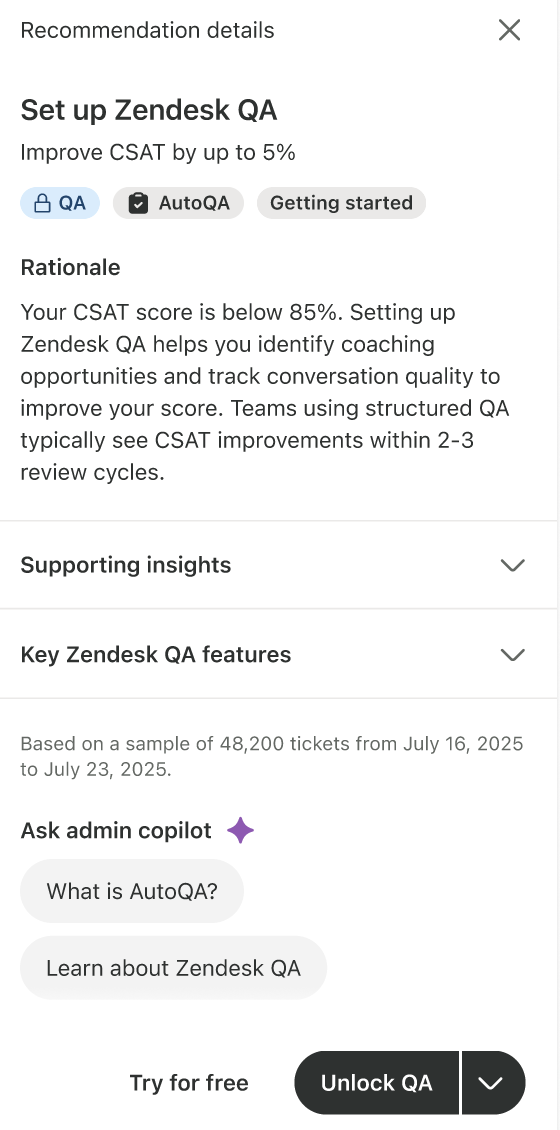The height and width of the screenshot is (1130, 560).
Task: Click the Rationale paragraph text
Action: (x=265, y=392)
